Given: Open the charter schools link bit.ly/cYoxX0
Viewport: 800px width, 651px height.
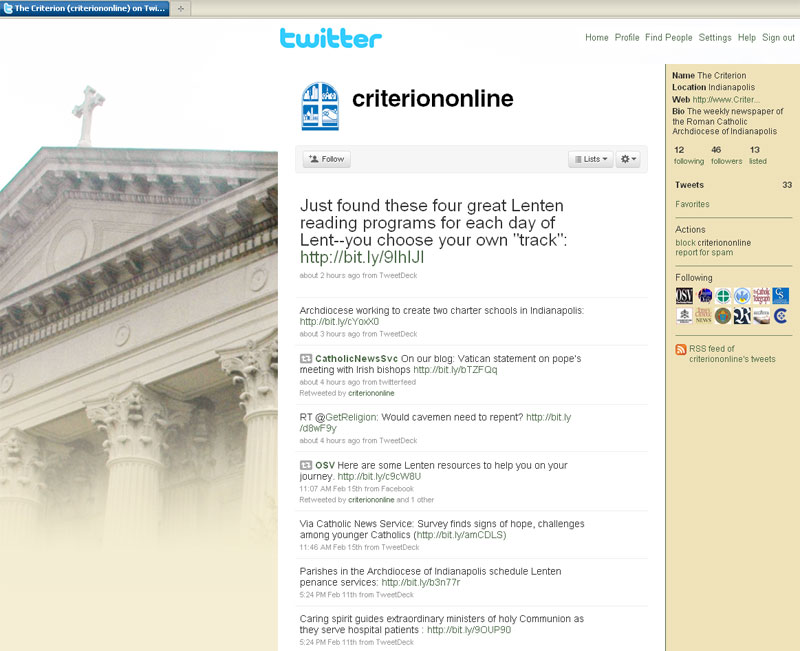Looking at the screenshot, I should click(339, 321).
